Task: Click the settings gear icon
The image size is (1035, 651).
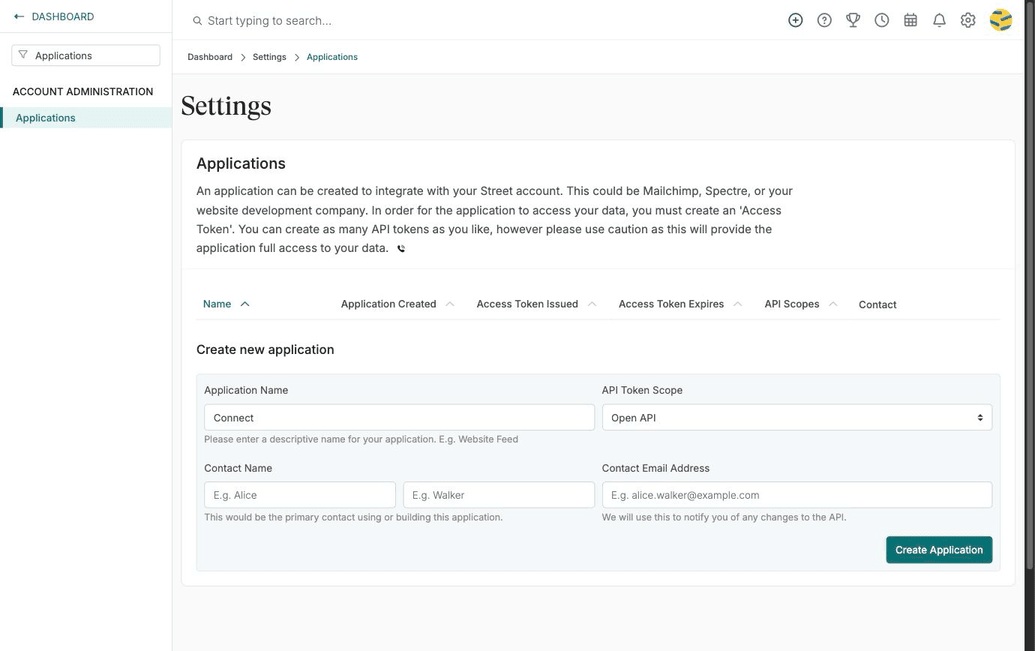Action: coord(968,20)
